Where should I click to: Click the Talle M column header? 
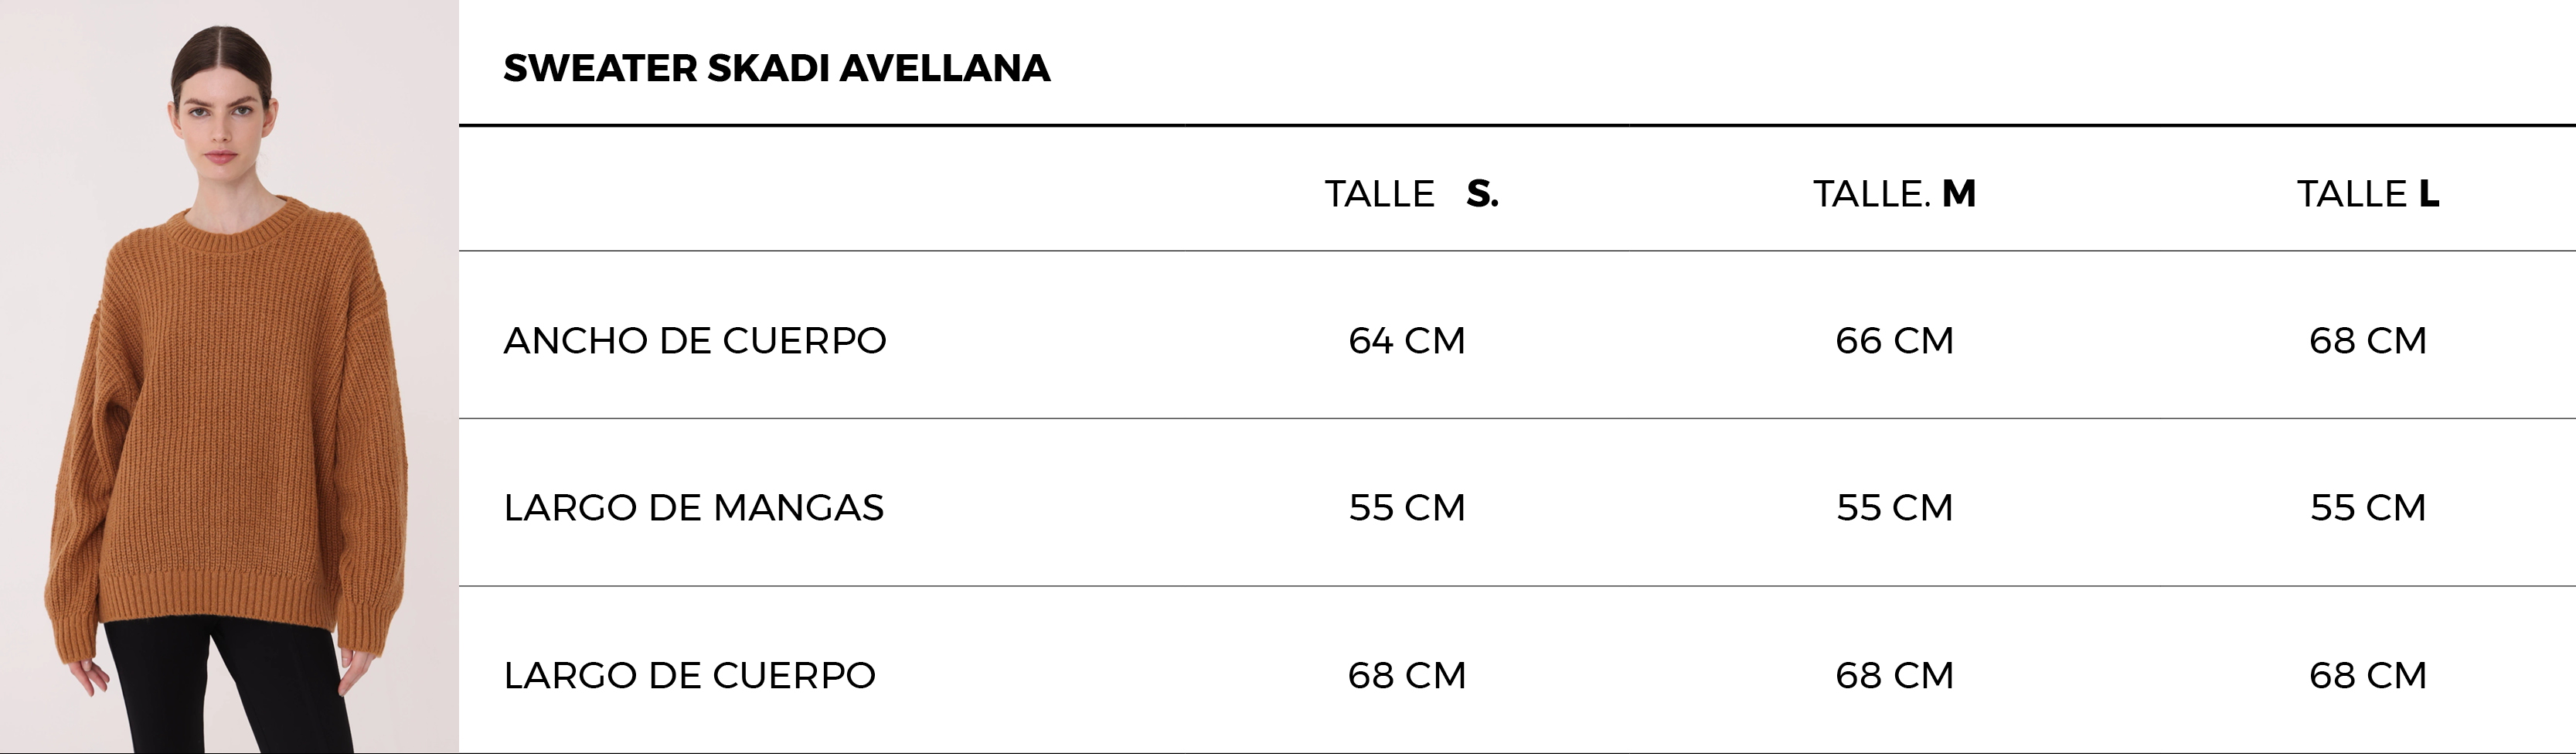1894,193
